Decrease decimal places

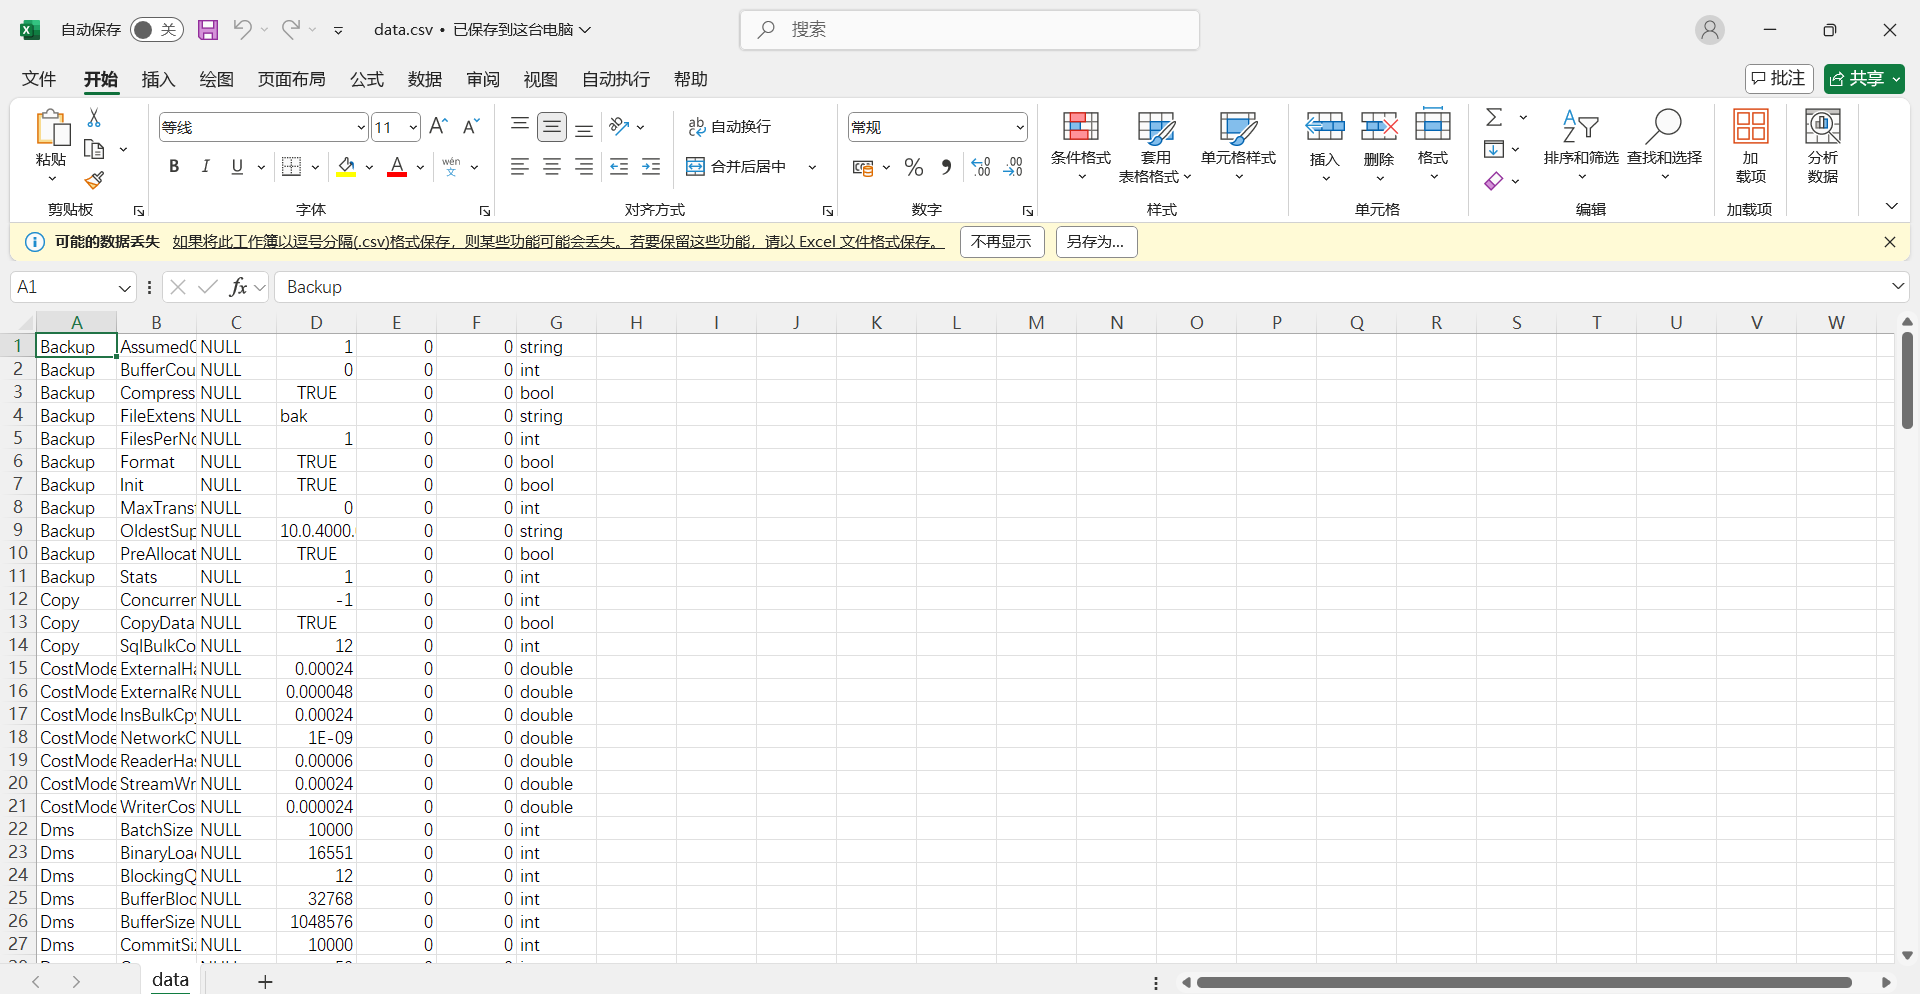[x=1013, y=167]
